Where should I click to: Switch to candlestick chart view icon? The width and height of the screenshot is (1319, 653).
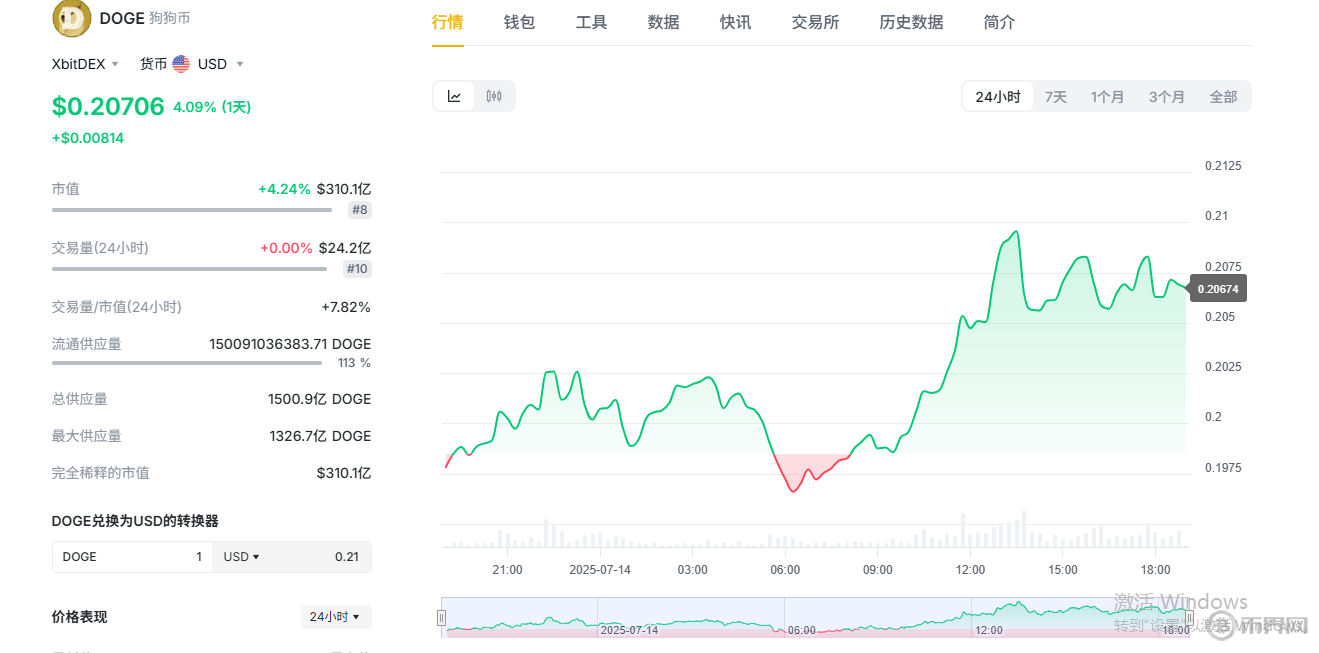click(x=493, y=96)
